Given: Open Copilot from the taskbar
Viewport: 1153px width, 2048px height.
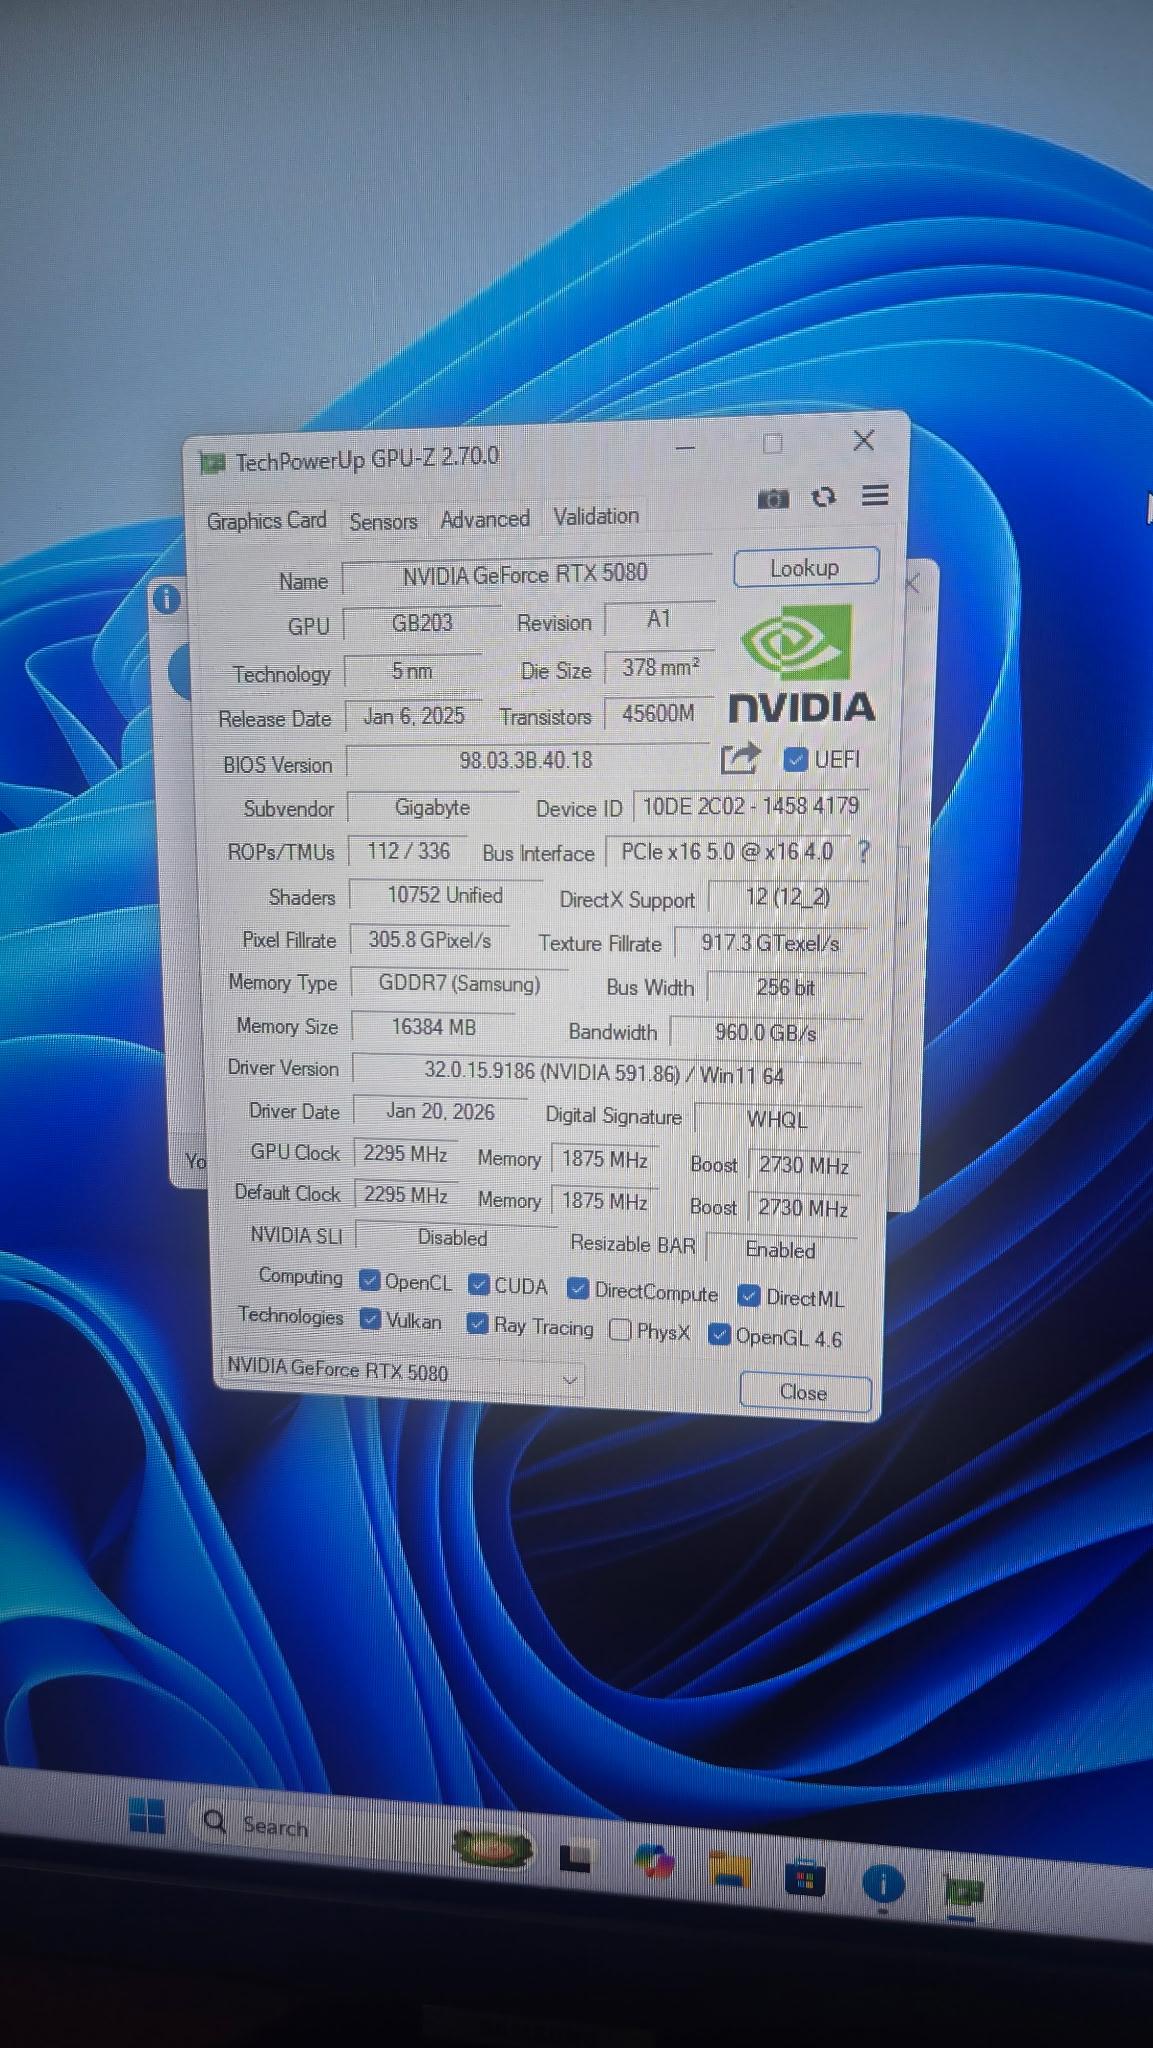Looking at the screenshot, I should (x=655, y=1862).
